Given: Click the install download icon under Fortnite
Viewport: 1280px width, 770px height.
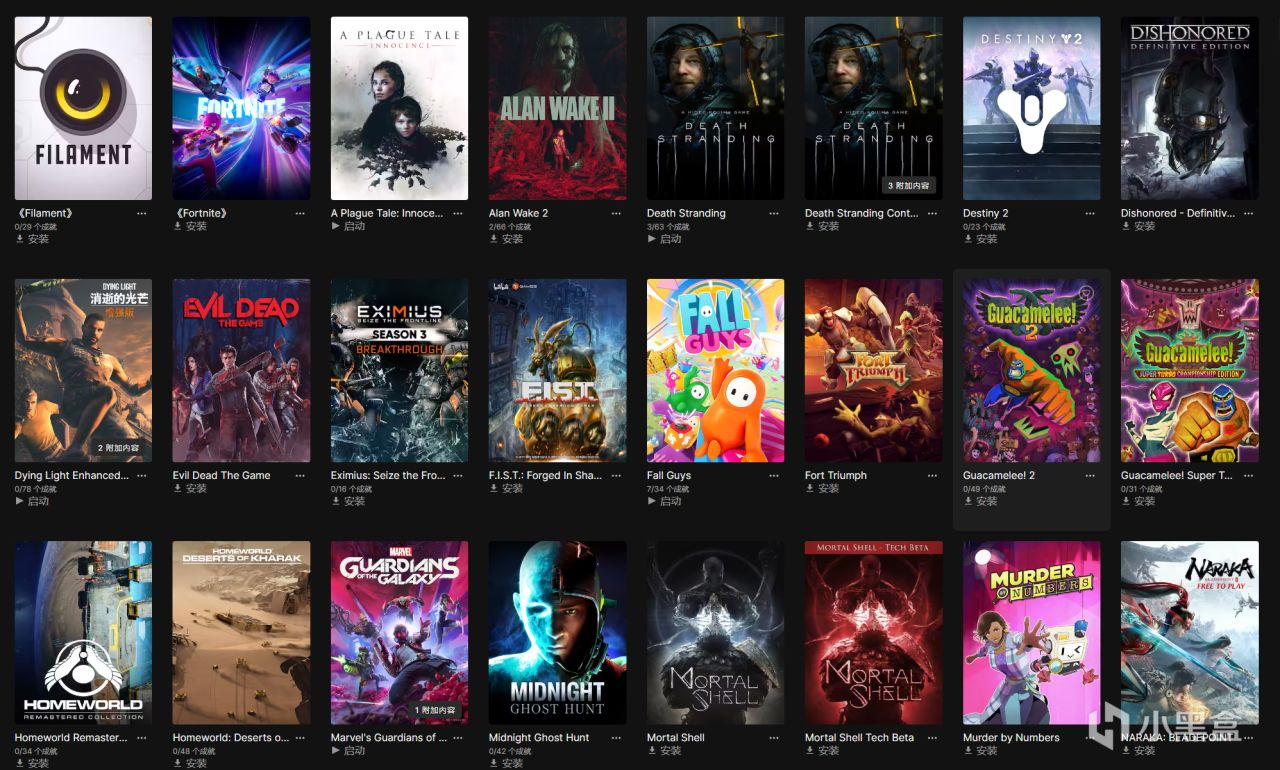Looking at the screenshot, I should pos(177,226).
